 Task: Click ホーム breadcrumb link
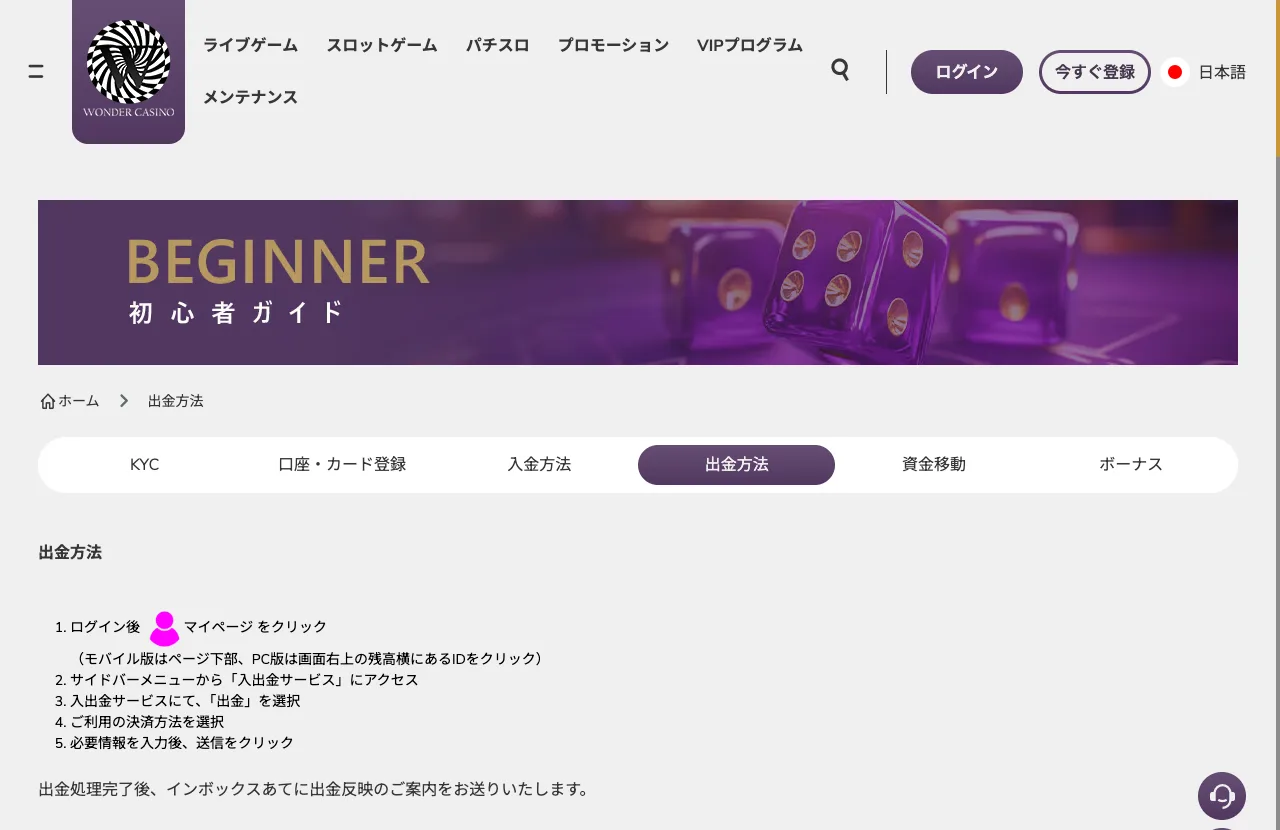pyautogui.click(x=79, y=401)
